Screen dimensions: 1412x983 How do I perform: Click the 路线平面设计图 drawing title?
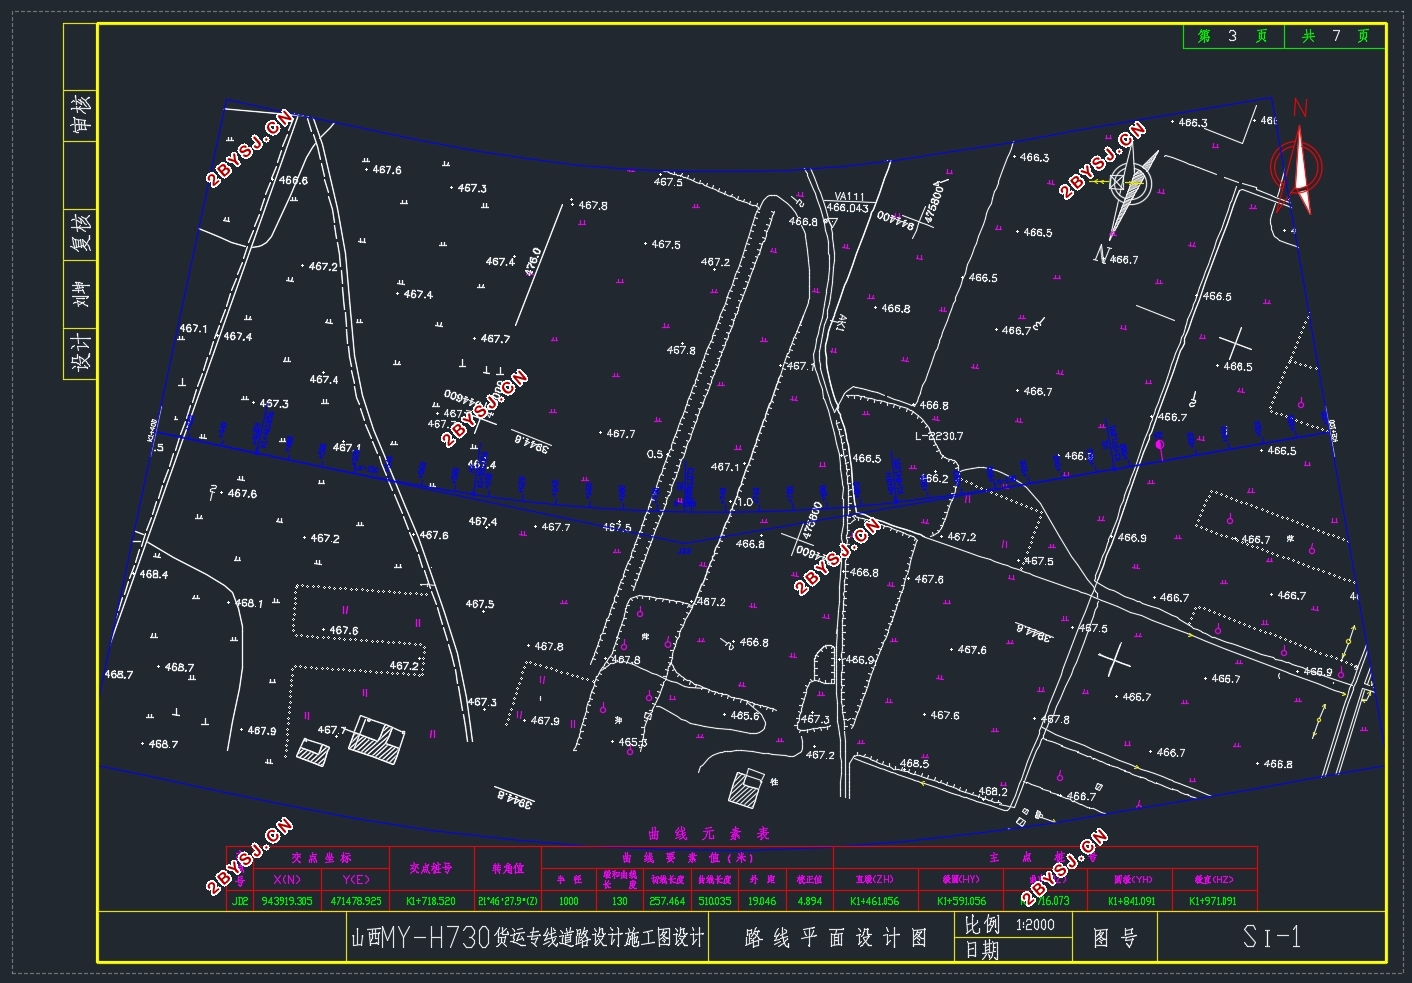(835, 938)
